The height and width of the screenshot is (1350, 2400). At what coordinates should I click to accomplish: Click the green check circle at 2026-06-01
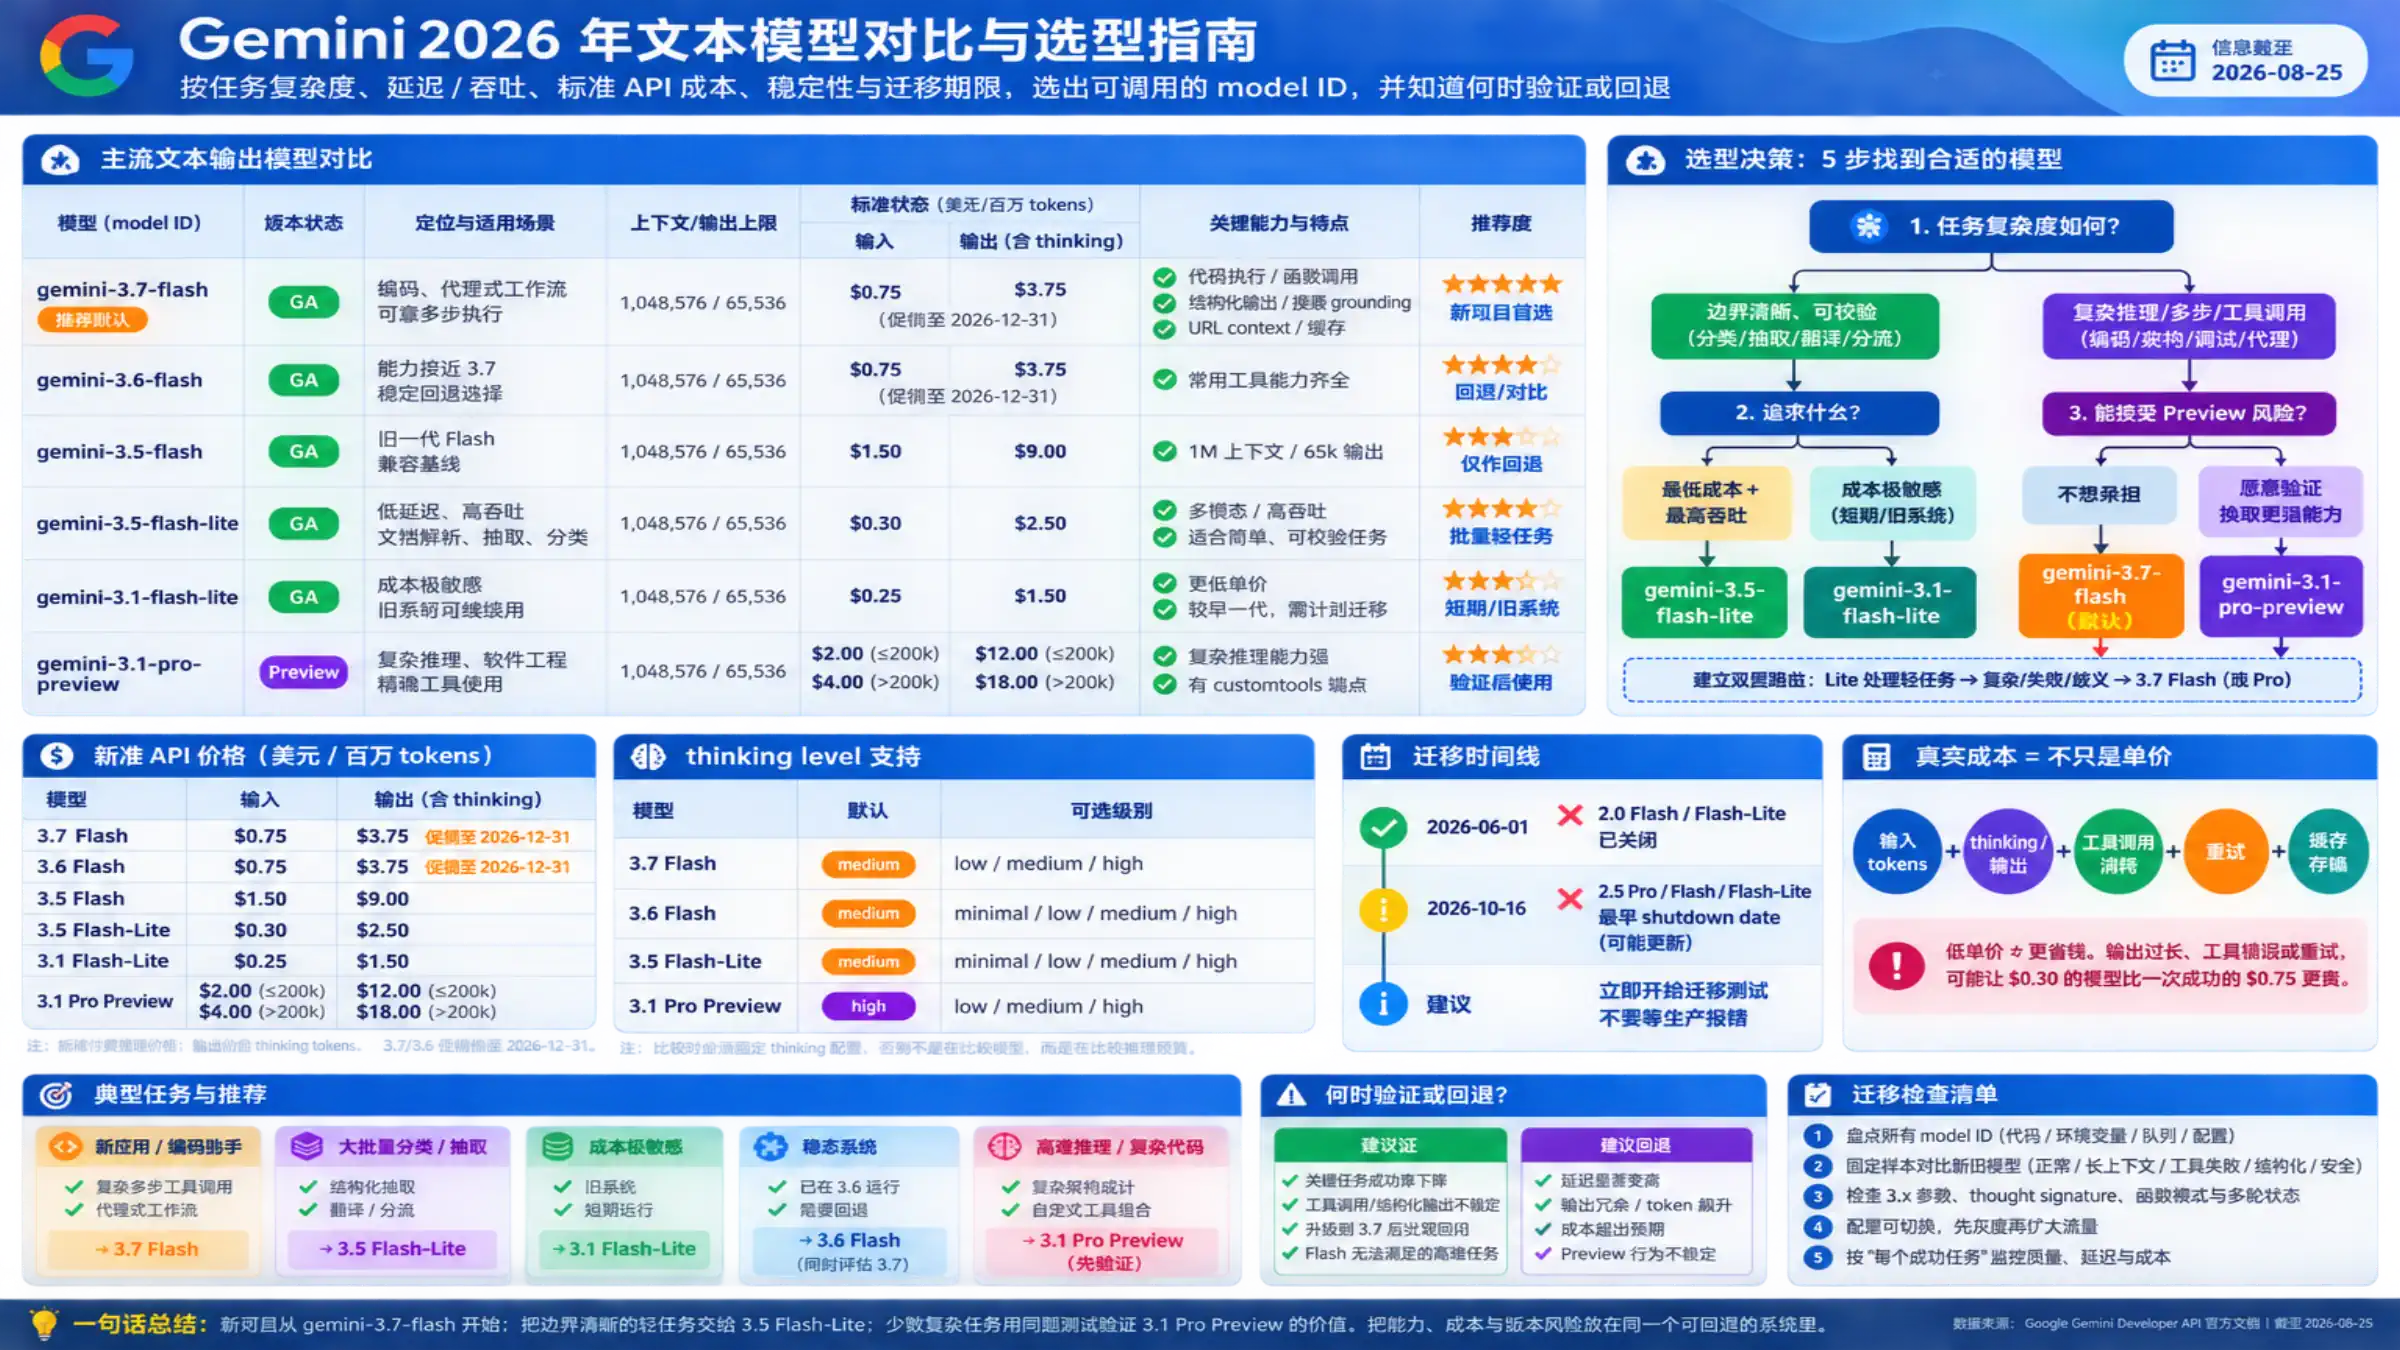coord(1384,828)
